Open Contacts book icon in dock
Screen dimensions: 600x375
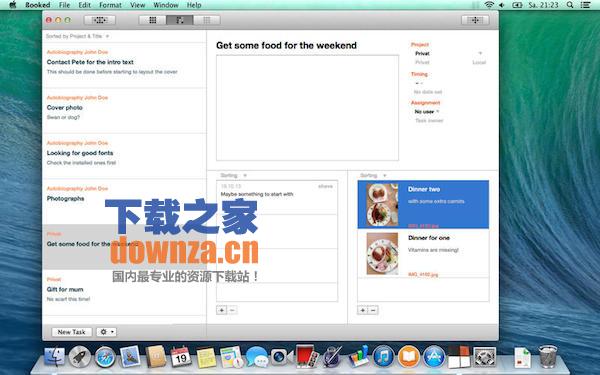[155, 357]
